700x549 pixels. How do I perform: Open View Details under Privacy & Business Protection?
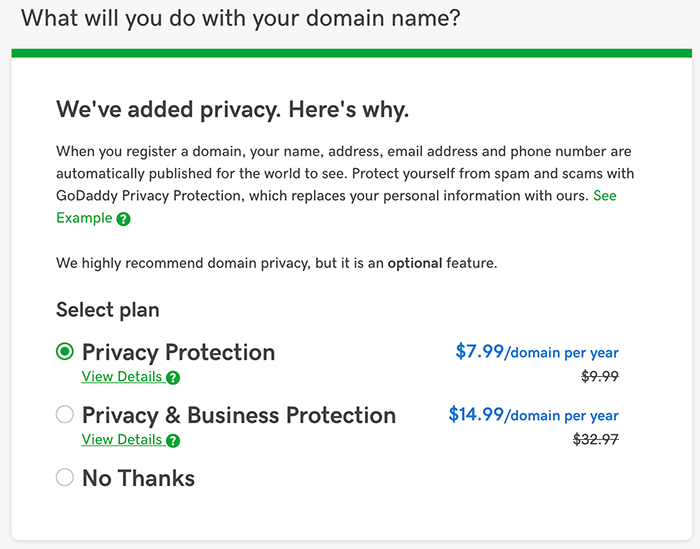click(x=121, y=440)
